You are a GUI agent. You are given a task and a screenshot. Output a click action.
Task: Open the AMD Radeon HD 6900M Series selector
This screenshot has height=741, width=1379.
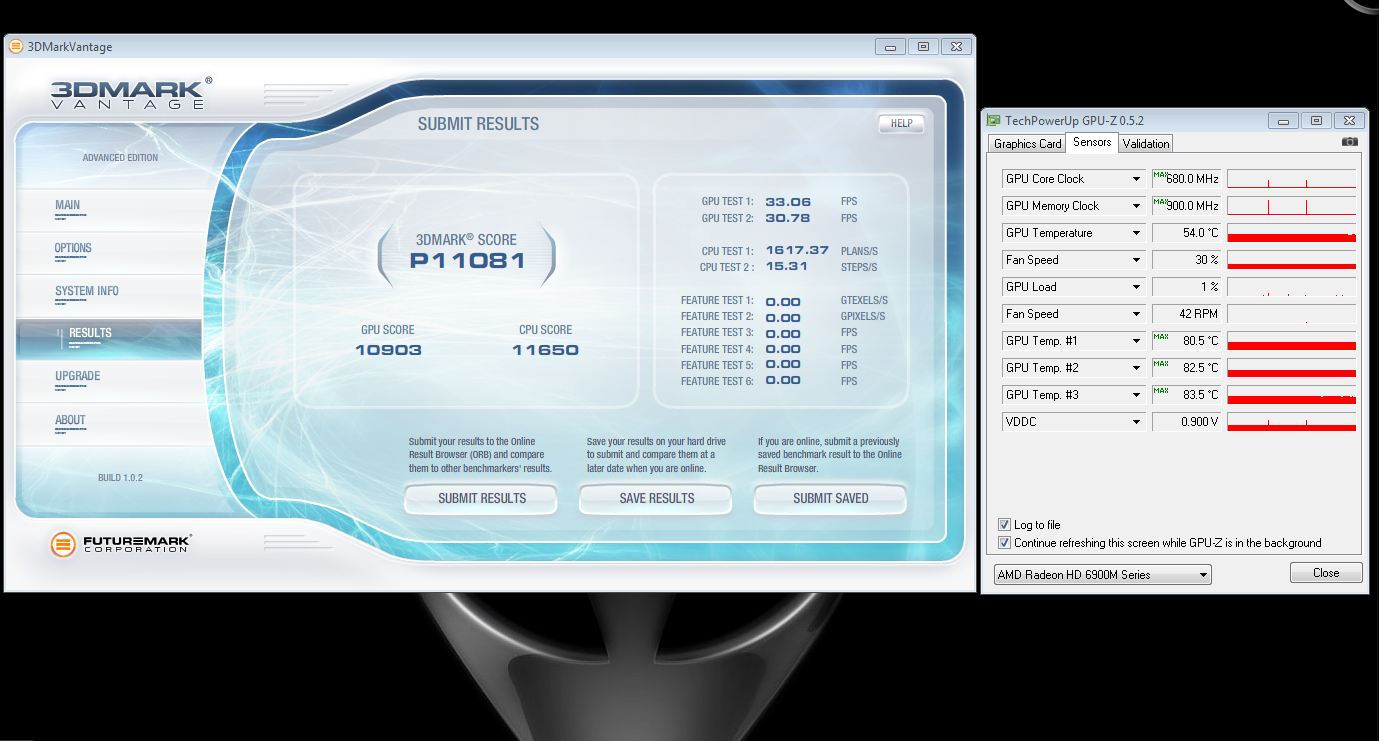(x=1102, y=575)
